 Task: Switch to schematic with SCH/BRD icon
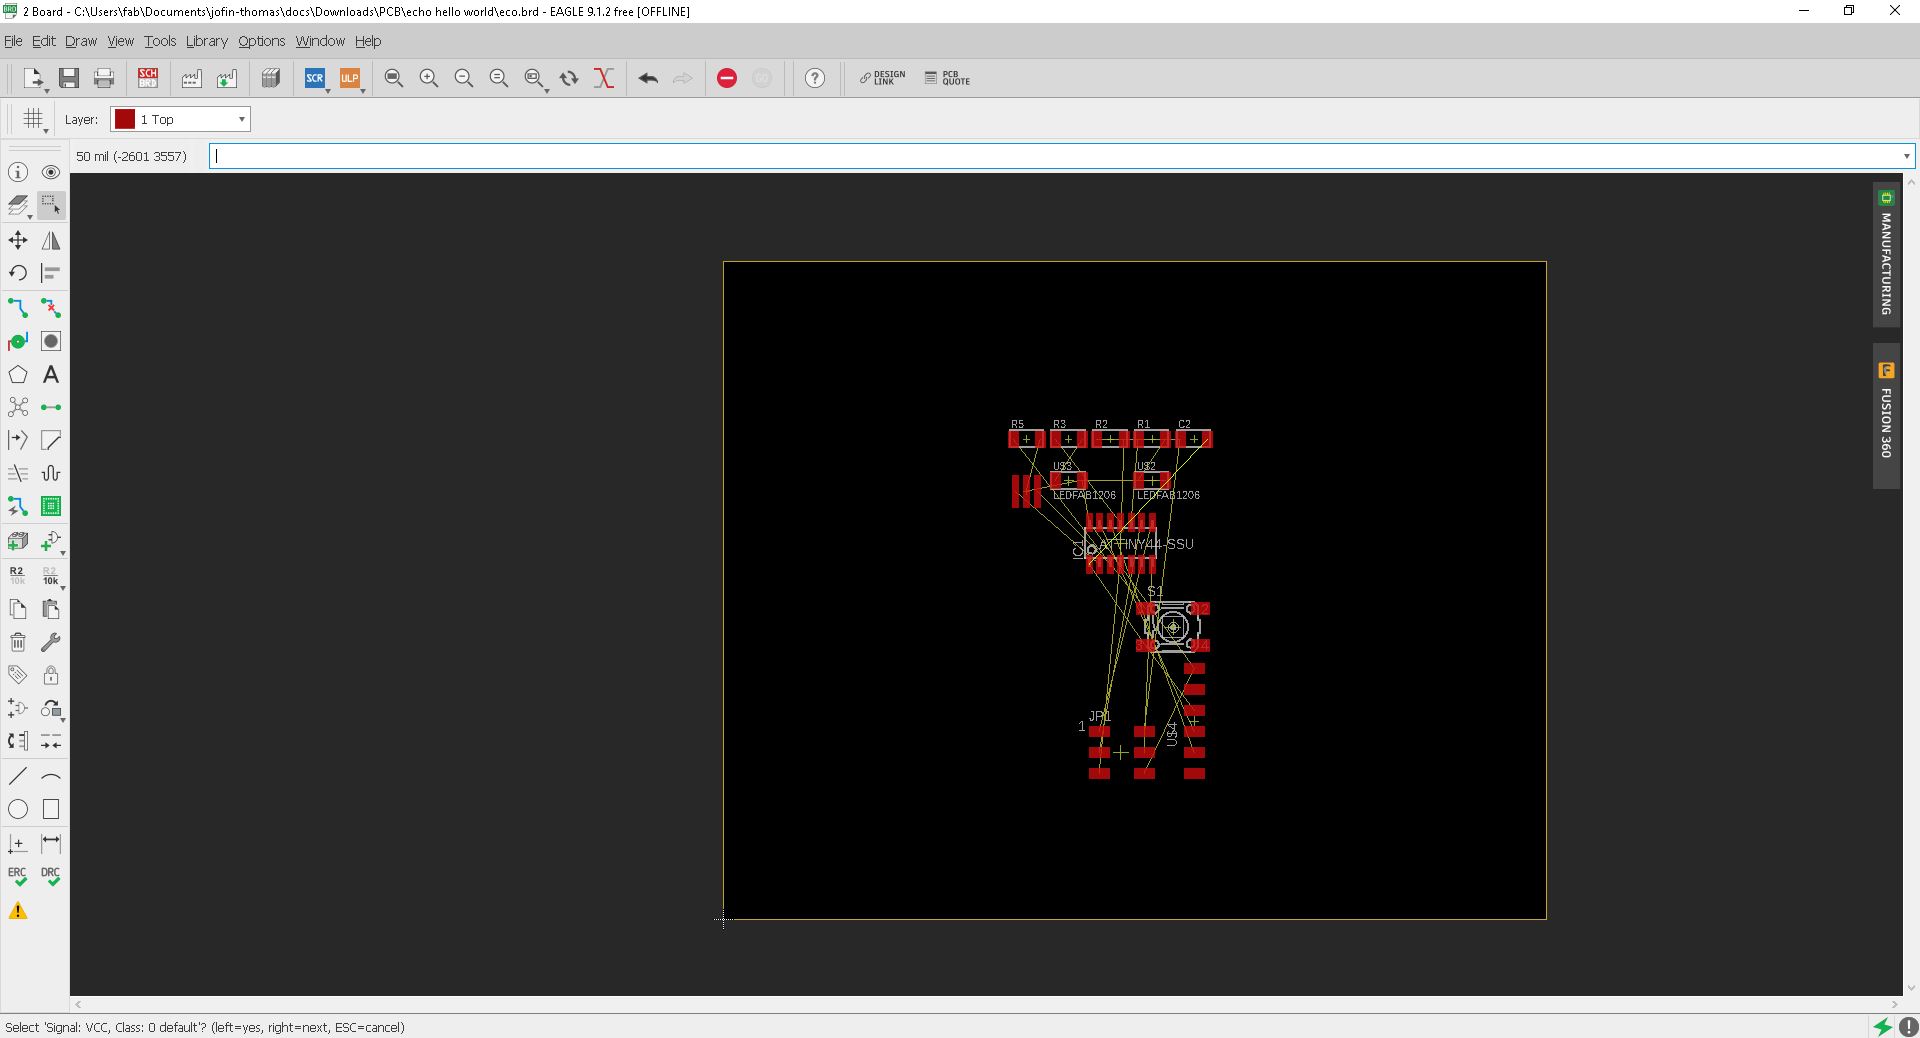tap(148, 78)
